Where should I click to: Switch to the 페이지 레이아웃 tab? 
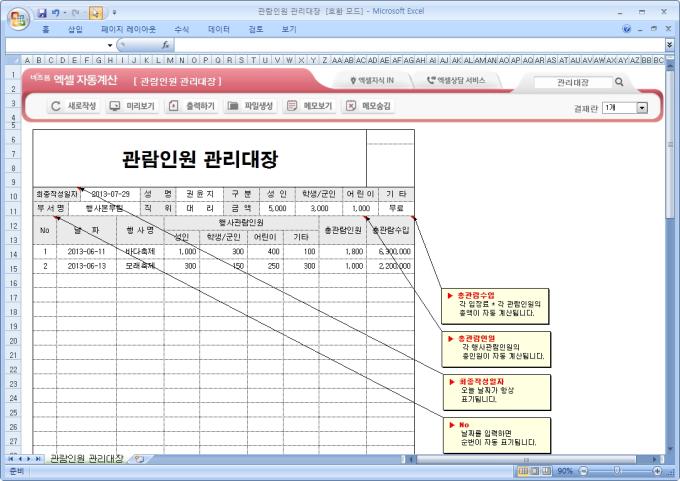click(x=128, y=29)
